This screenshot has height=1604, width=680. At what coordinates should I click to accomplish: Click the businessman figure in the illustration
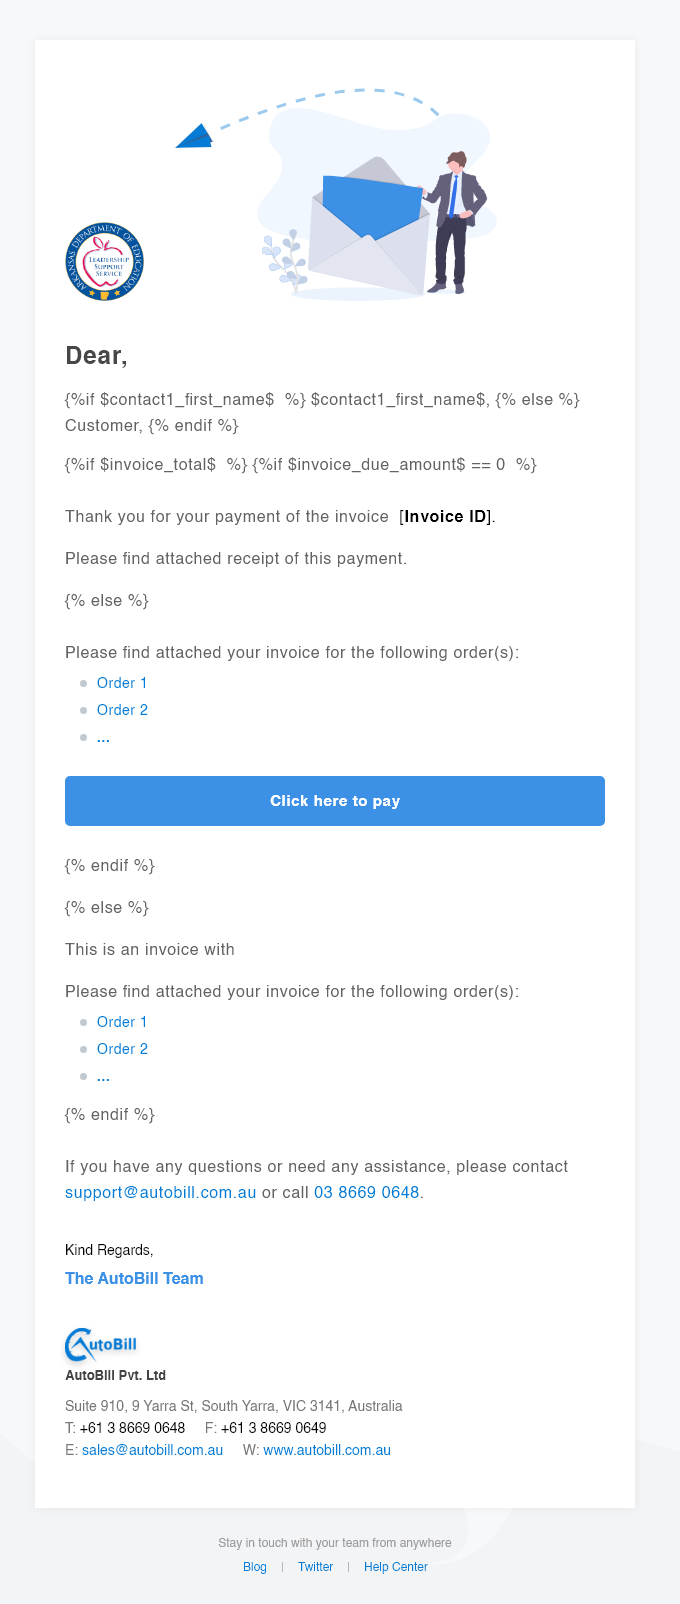coord(456,222)
